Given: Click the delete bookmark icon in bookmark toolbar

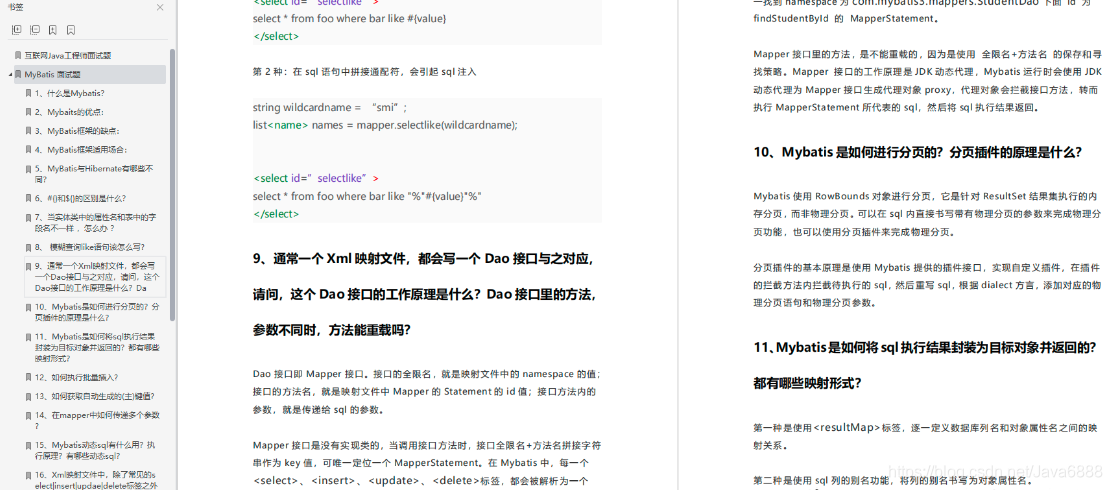Looking at the screenshot, I should 71,30.
